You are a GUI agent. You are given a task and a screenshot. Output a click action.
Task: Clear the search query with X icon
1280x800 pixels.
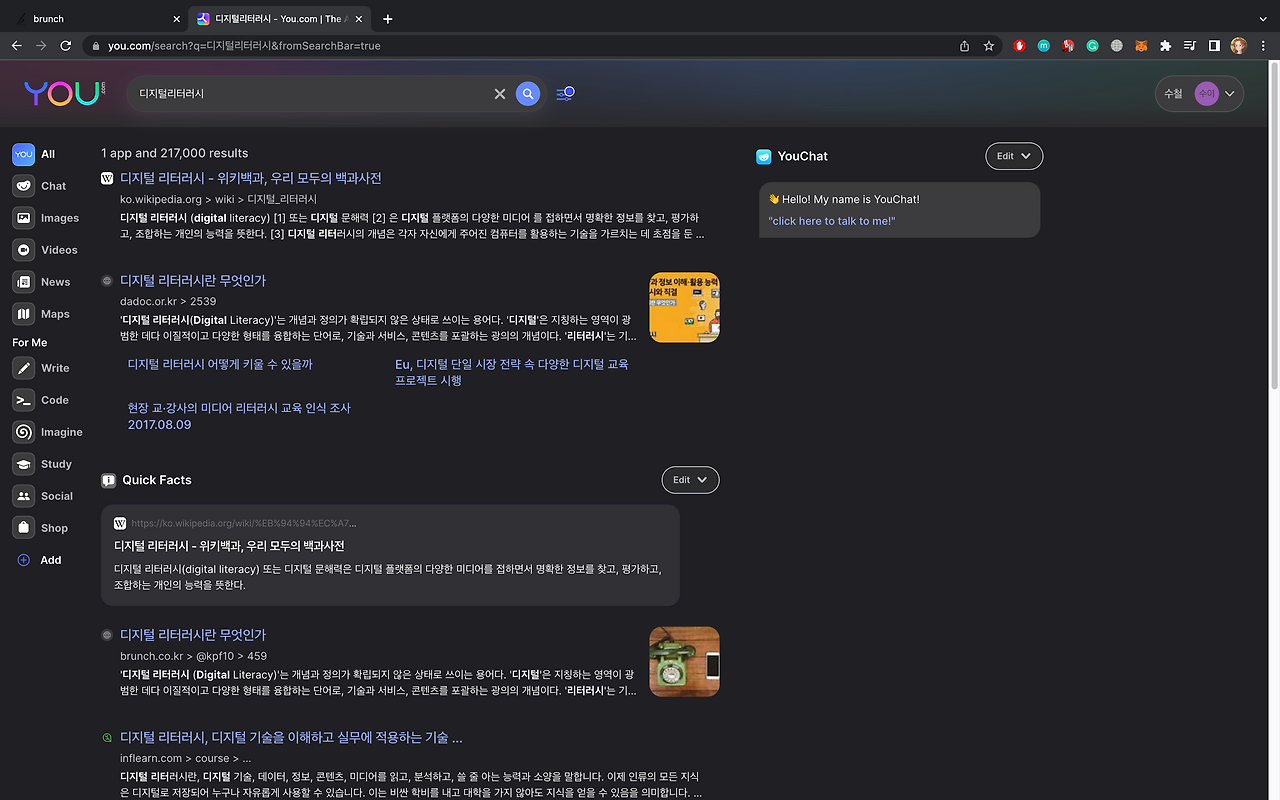(x=500, y=94)
